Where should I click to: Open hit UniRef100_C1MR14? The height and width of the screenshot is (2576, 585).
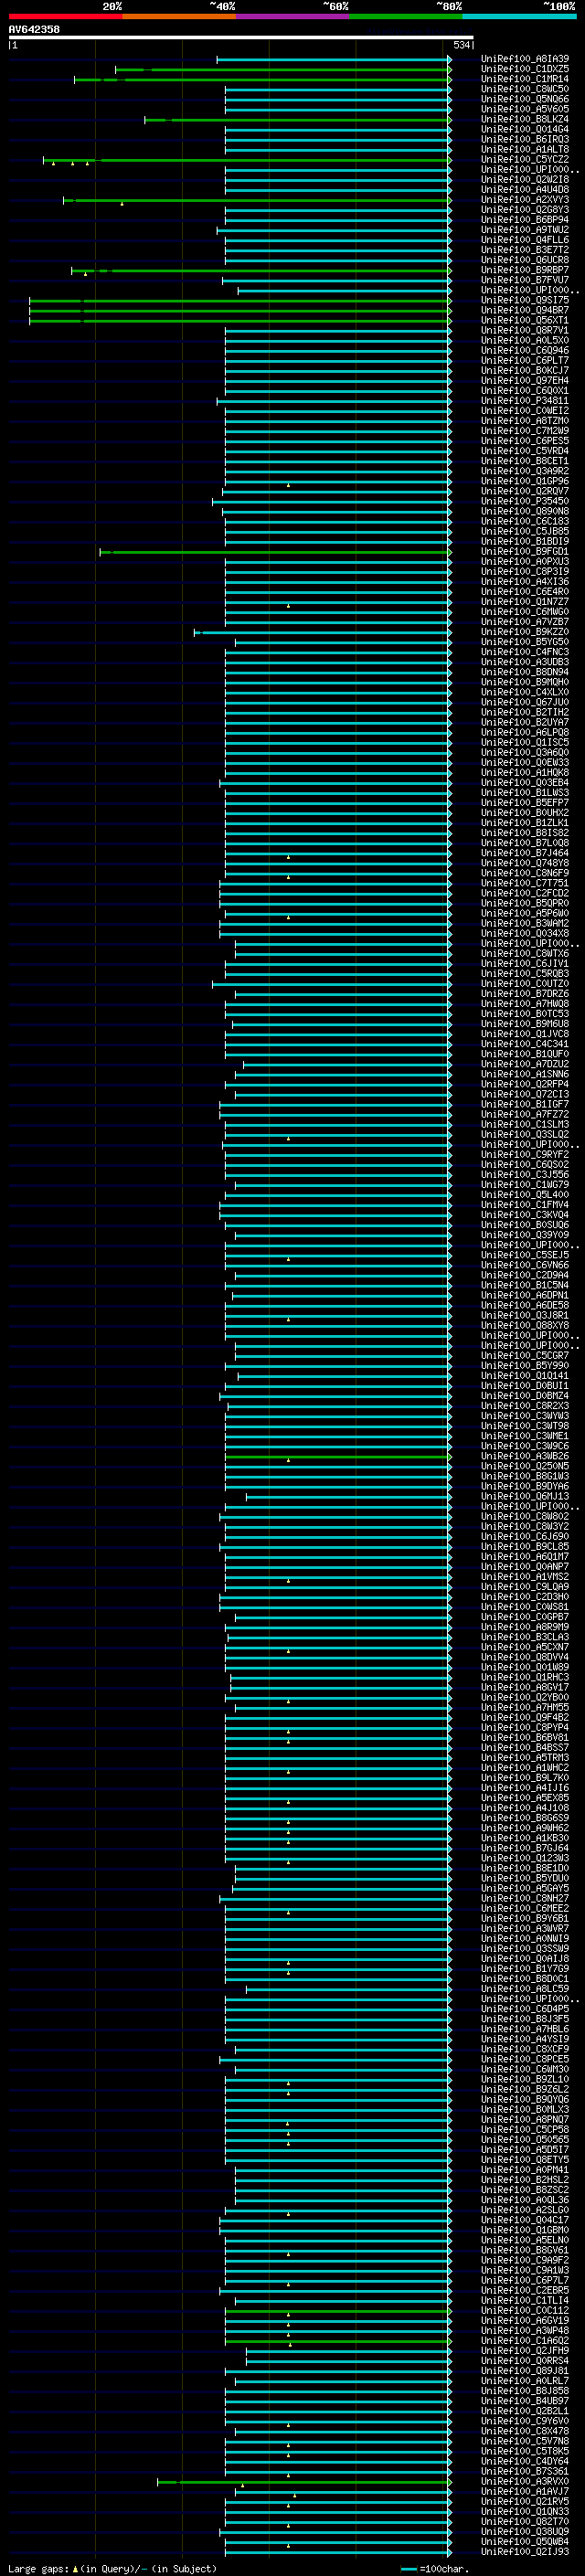pyautogui.click(x=525, y=79)
